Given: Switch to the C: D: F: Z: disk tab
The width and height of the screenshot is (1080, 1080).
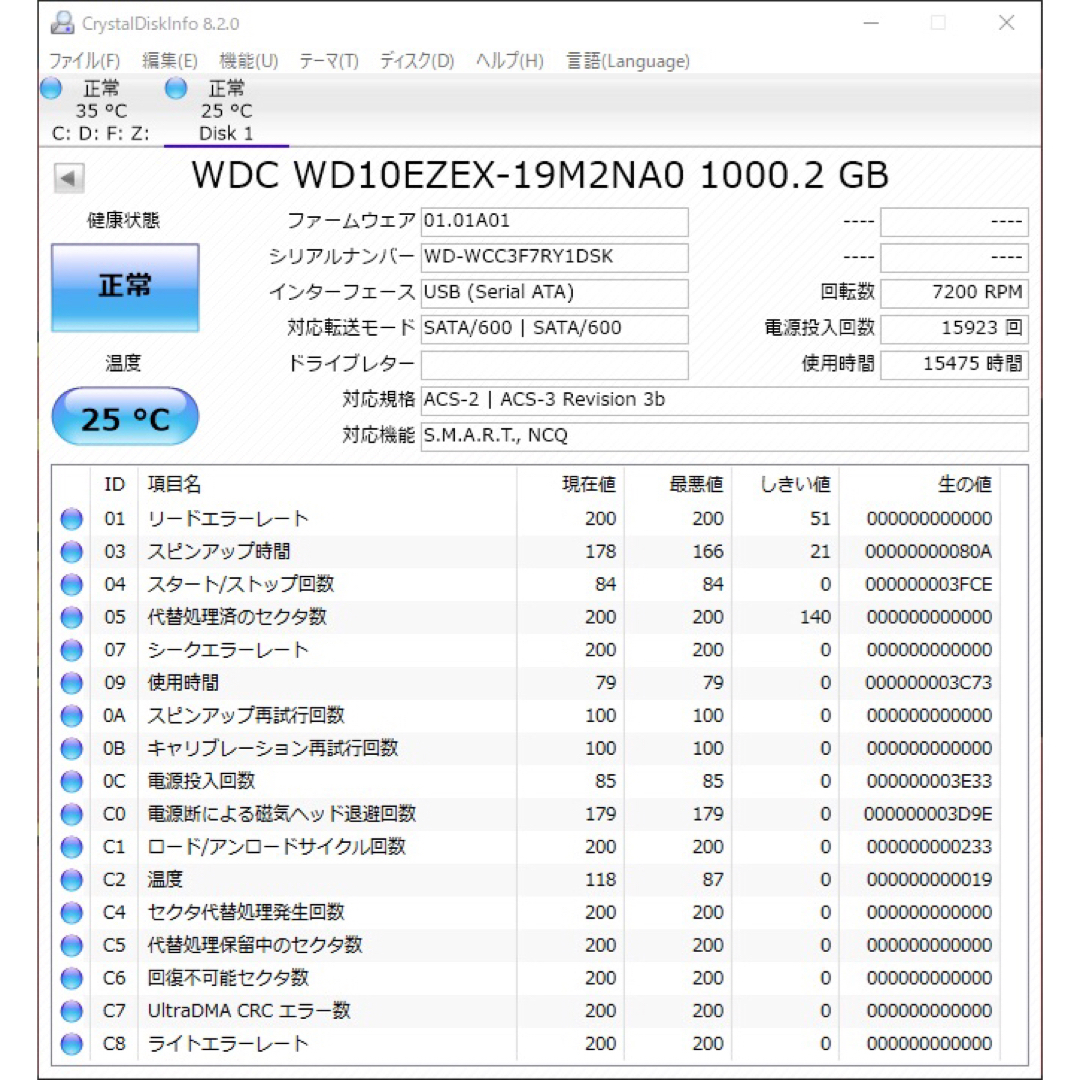Looking at the screenshot, I should point(101,111).
